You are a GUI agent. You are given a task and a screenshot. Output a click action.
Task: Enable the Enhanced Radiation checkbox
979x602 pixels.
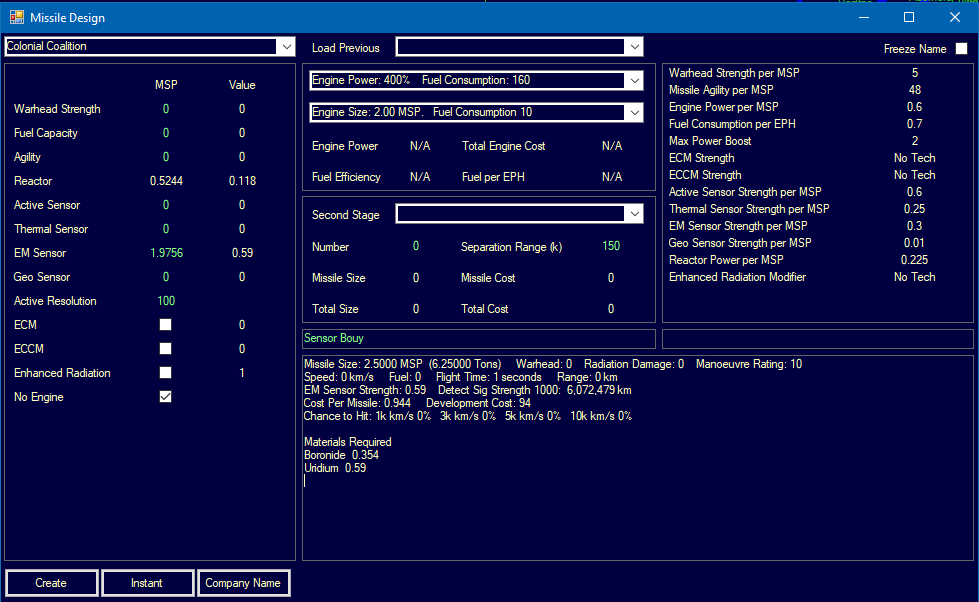(x=165, y=373)
